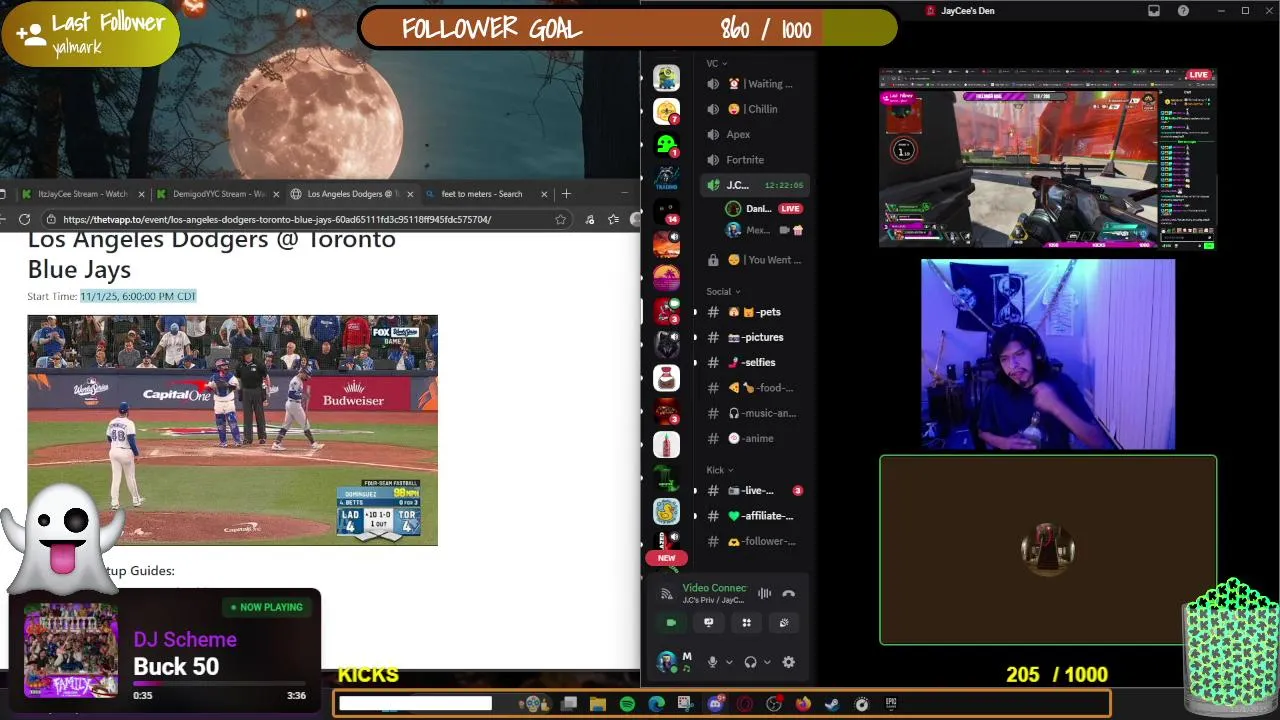Join the Waiting voice channel
Screen dimensions: 1280x720
click(752, 84)
